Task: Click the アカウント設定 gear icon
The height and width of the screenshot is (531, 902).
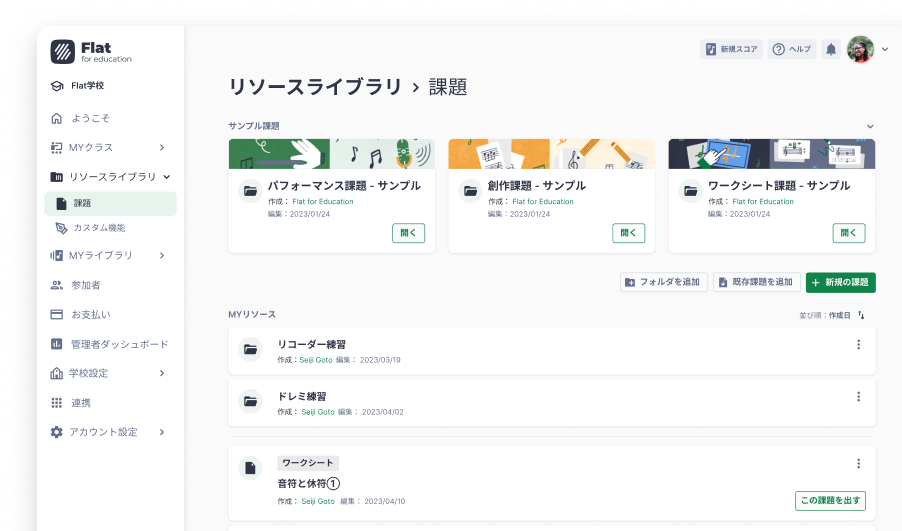Action: (56, 432)
